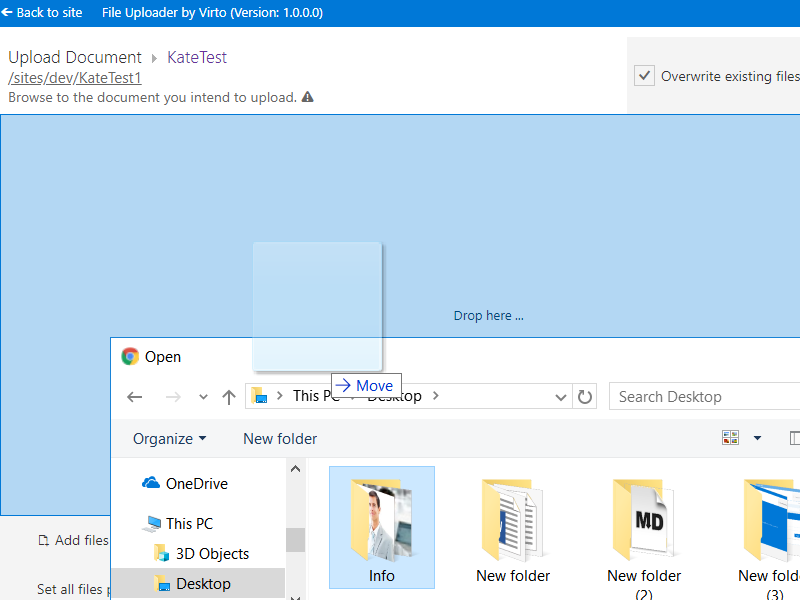This screenshot has height=600, width=800.
Task: Uncheck Overwrite existing files
Action: (644, 75)
